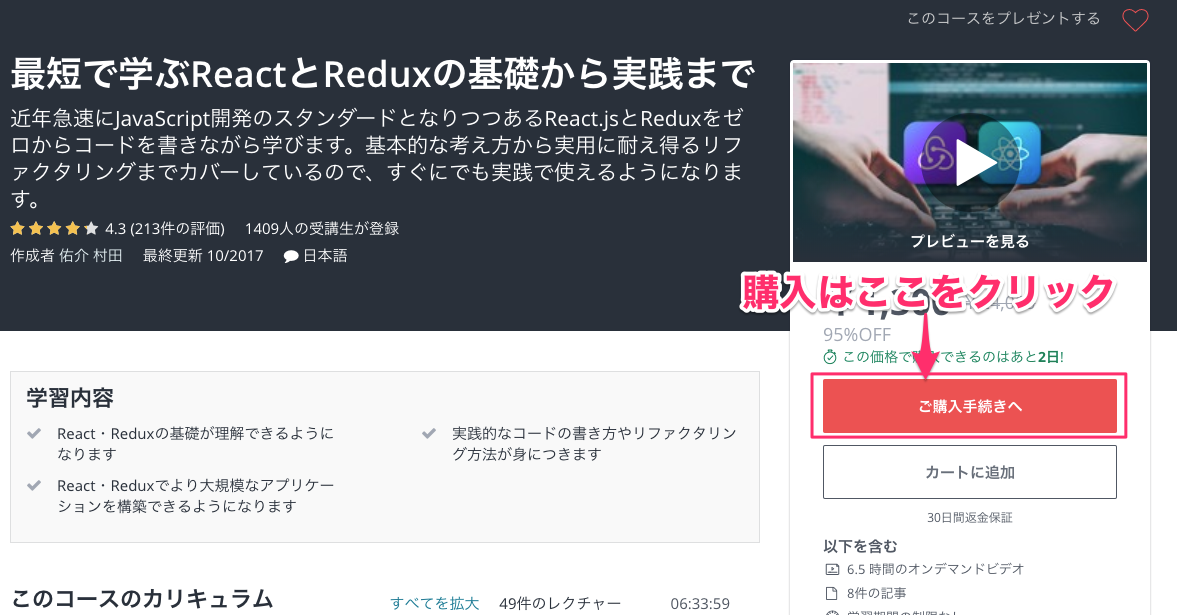1177x615 pixels.
Task: Click the 213件の評価 ratings count
Action: point(177,228)
